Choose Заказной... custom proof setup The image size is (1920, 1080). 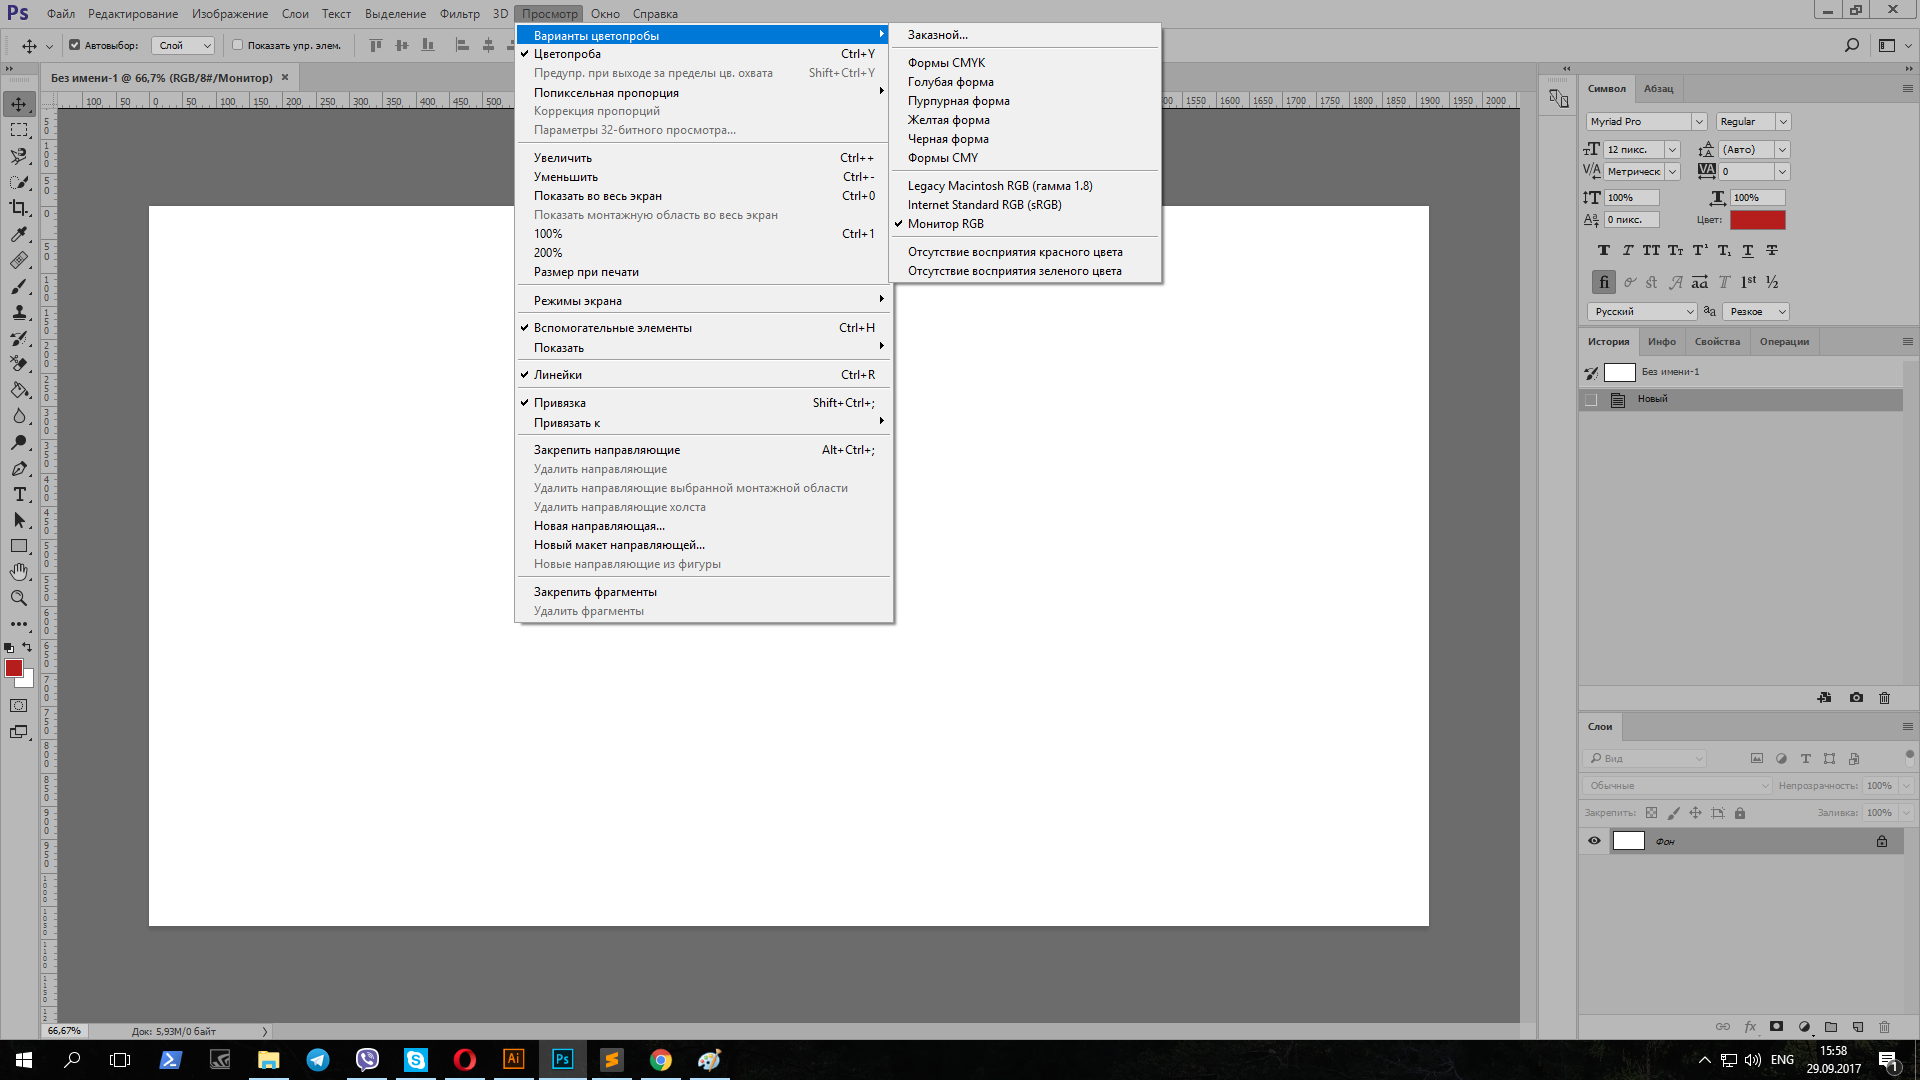coord(1026,35)
